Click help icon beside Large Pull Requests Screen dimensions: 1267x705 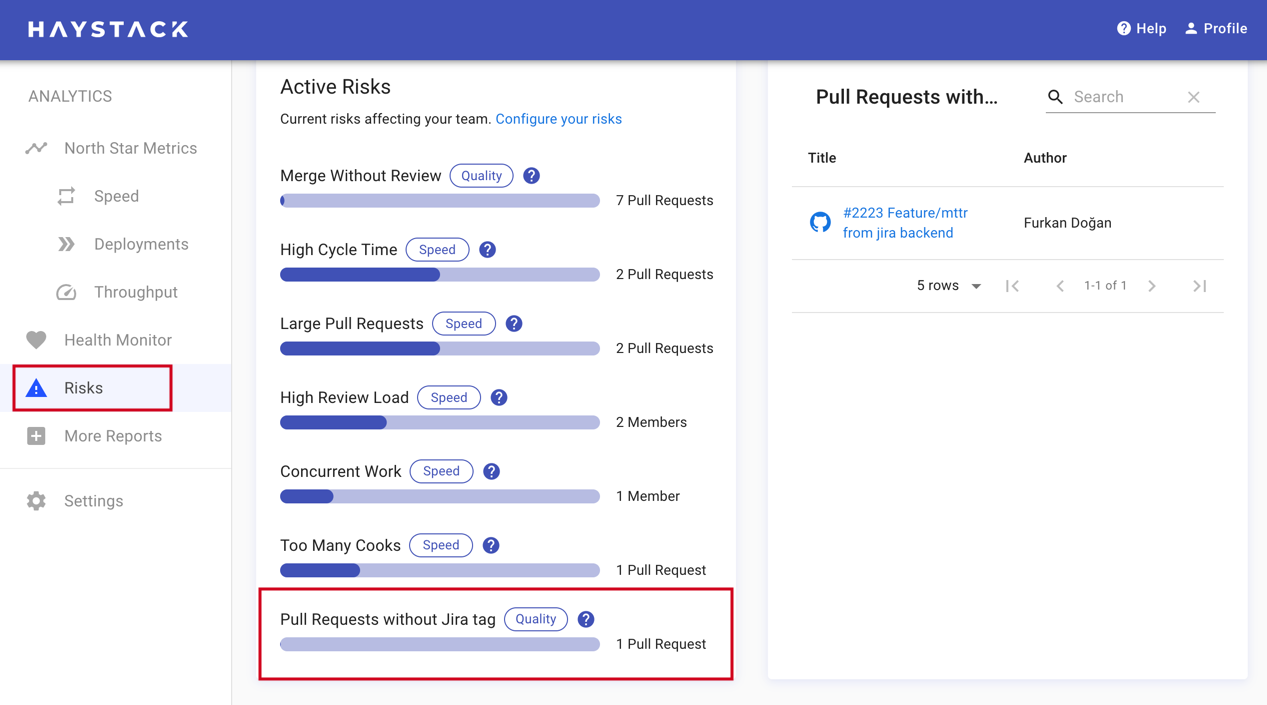click(x=514, y=324)
